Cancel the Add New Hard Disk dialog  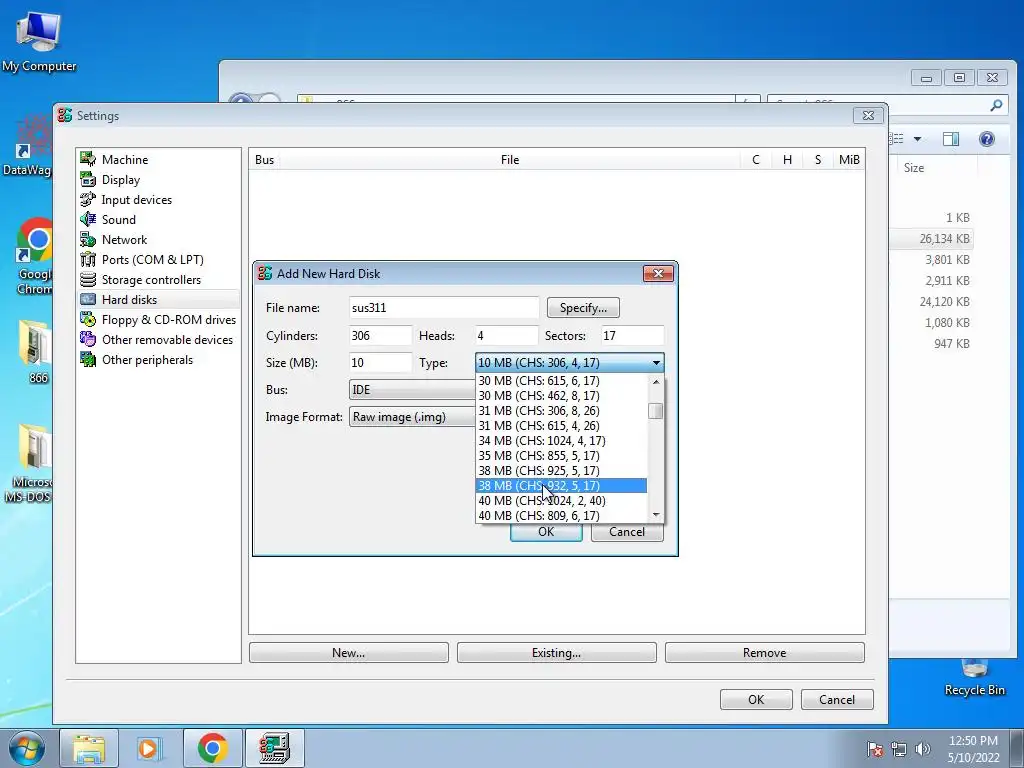(x=627, y=532)
